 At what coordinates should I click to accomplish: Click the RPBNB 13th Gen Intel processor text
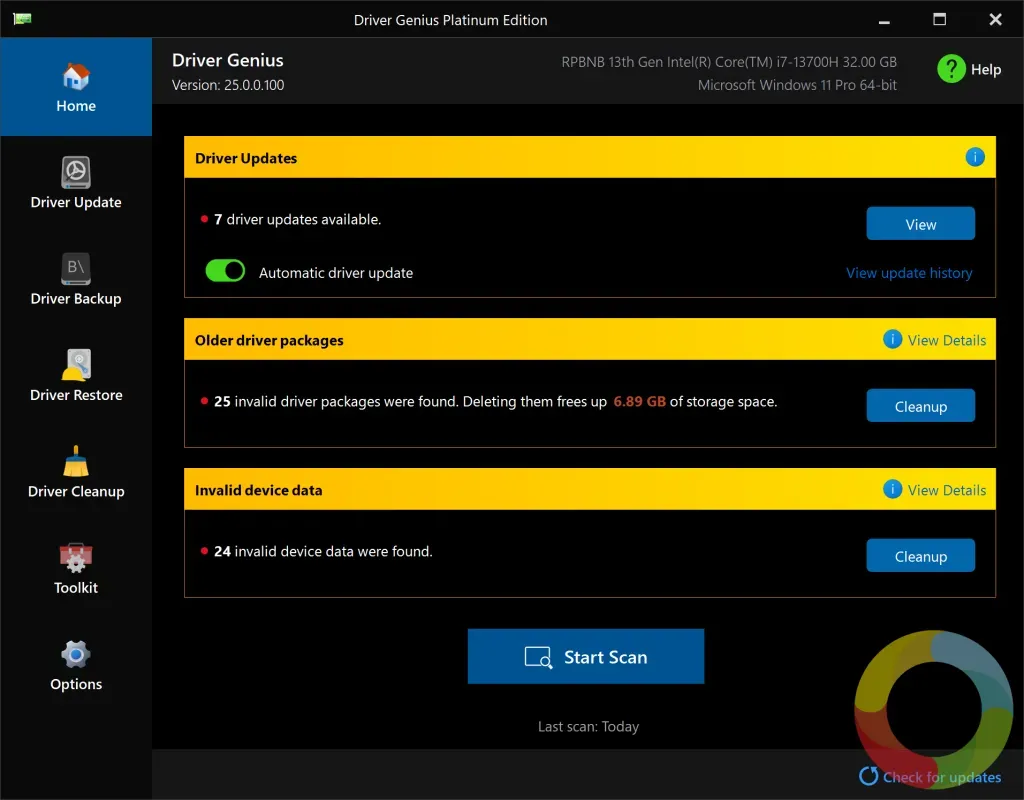click(x=729, y=62)
